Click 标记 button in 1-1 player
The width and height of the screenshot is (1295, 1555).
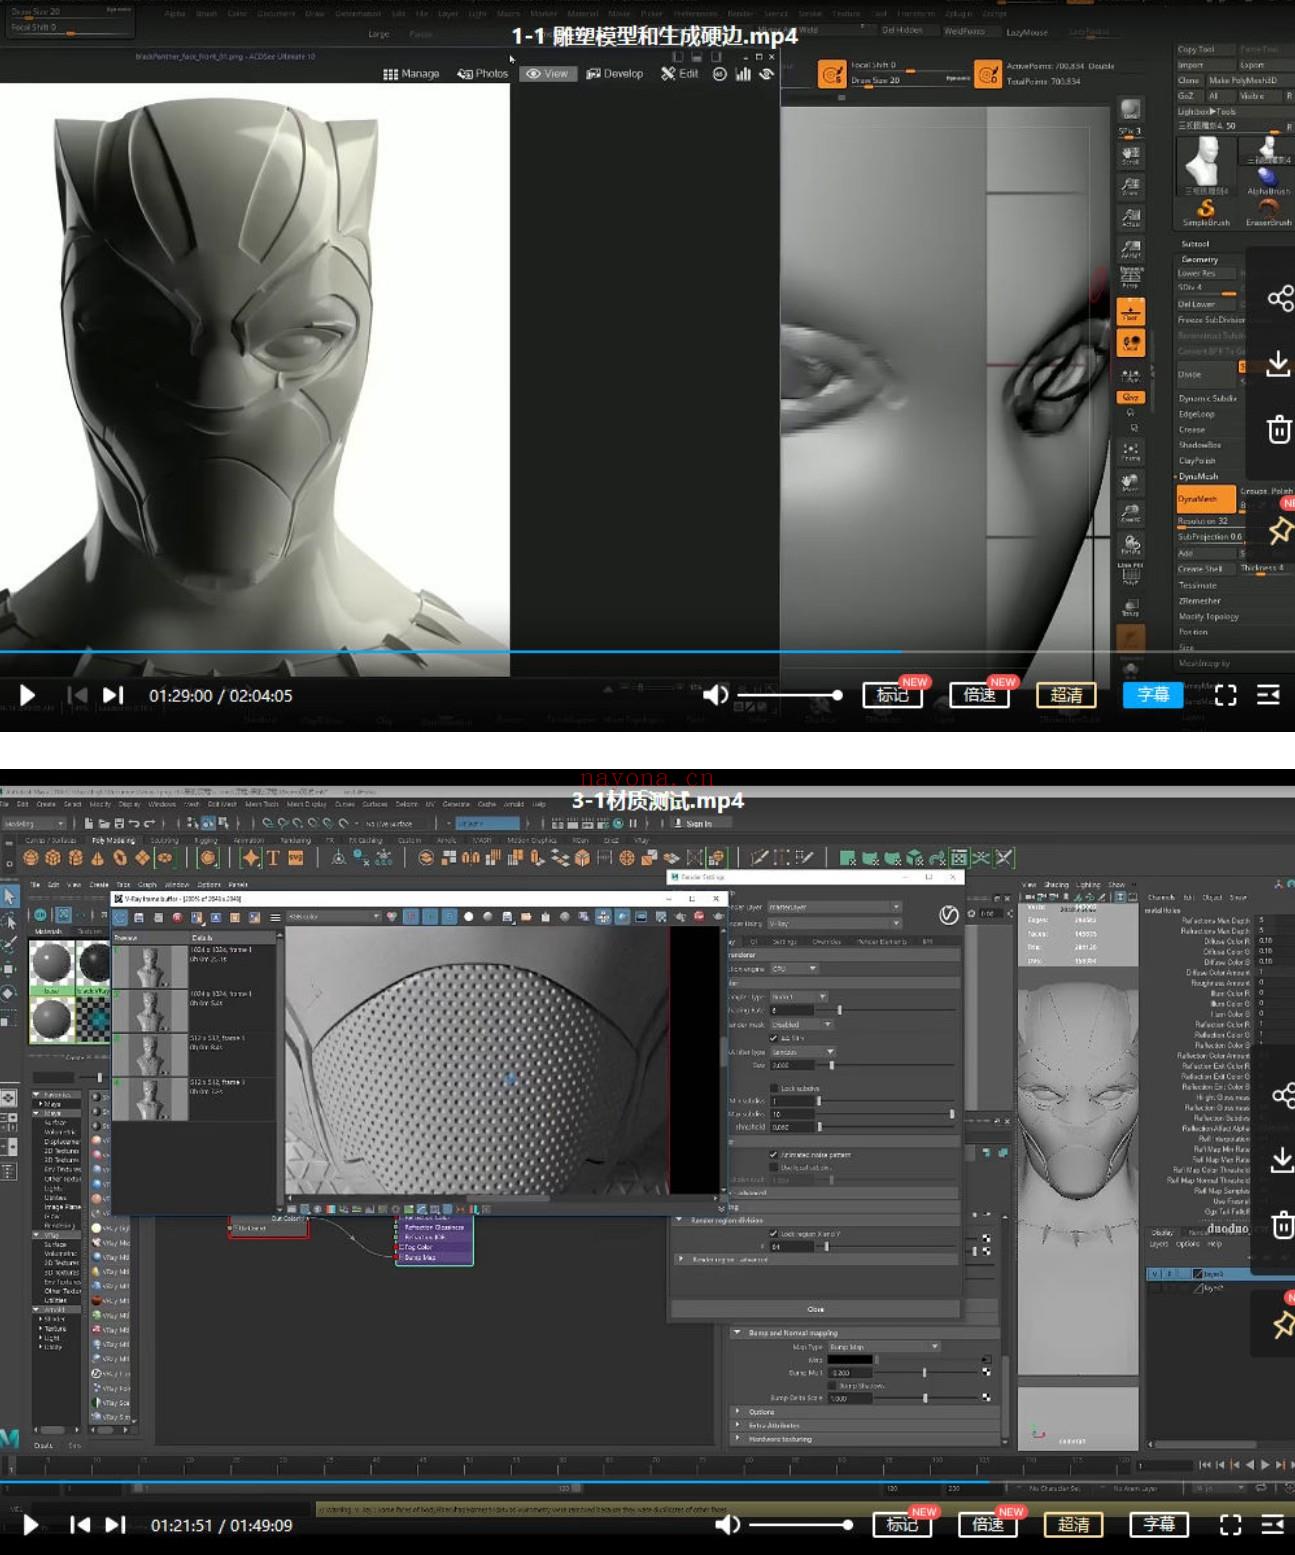[x=892, y=695]
